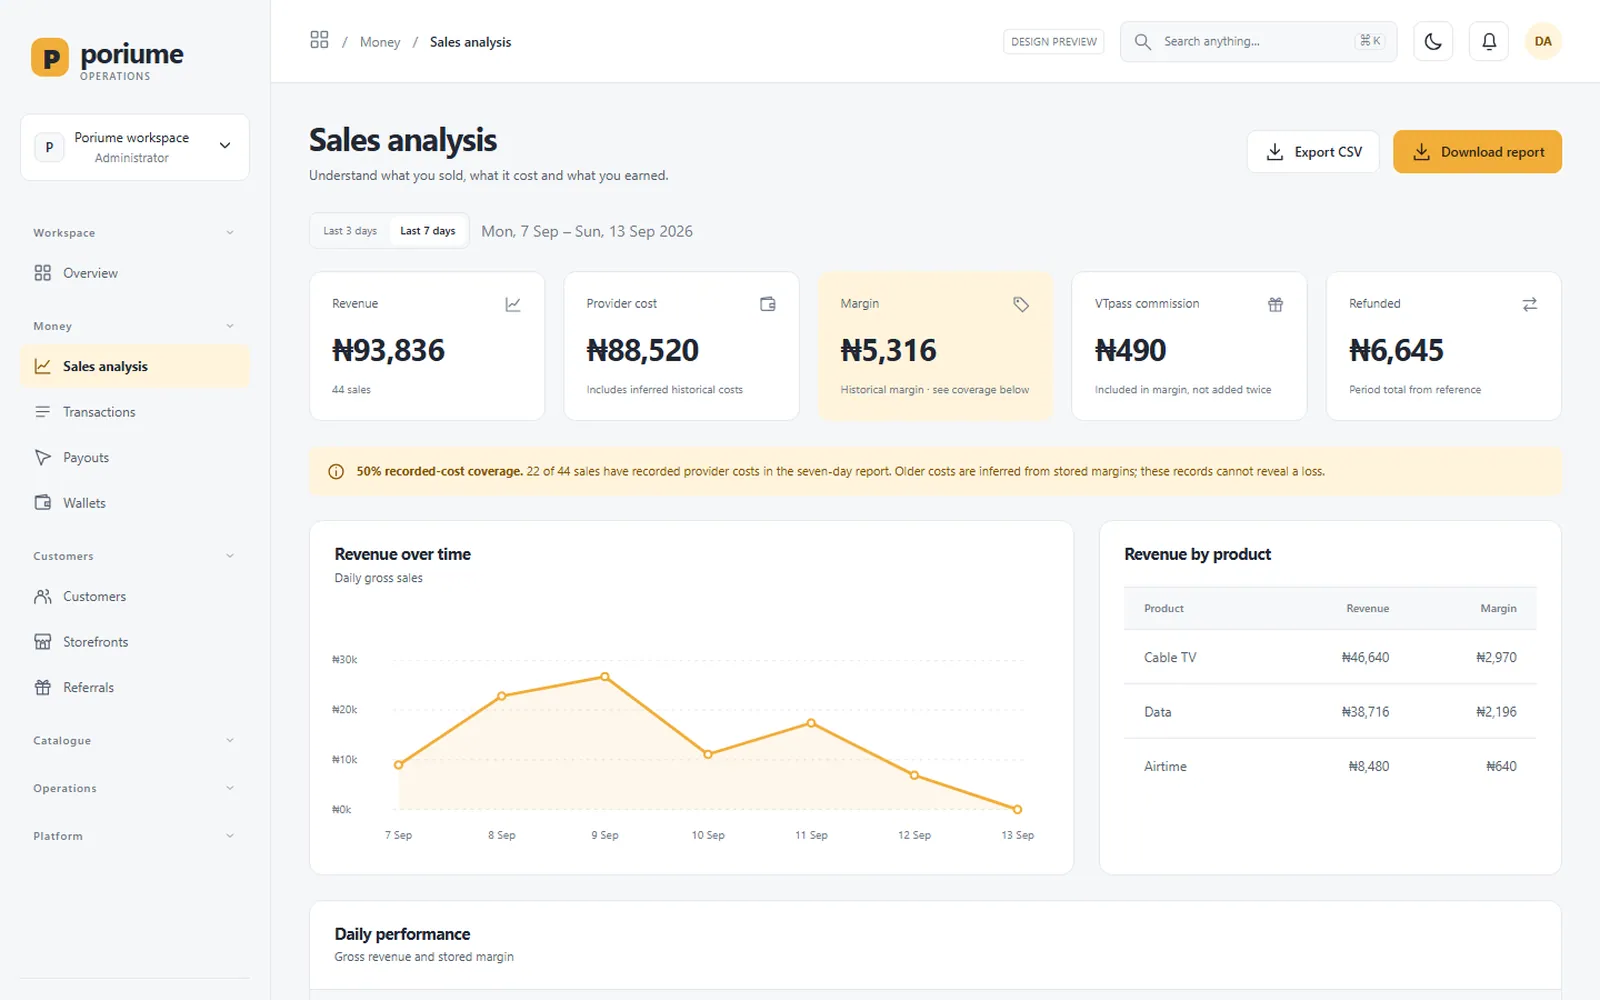The width and height of the screenshot is (1600, 1000).
Task: Expand the Platform sidebar section
Action: pyautogui.click(x=134, y=836)
